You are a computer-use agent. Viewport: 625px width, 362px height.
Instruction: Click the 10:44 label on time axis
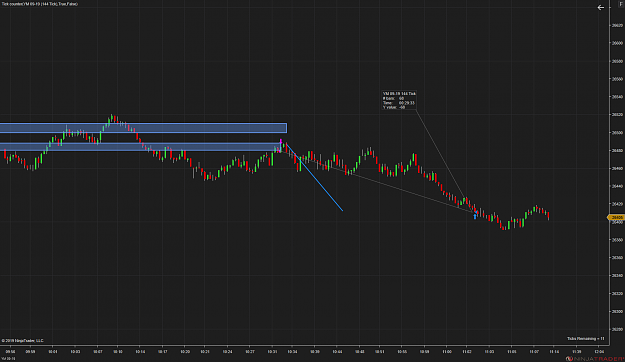click(337, 352)
